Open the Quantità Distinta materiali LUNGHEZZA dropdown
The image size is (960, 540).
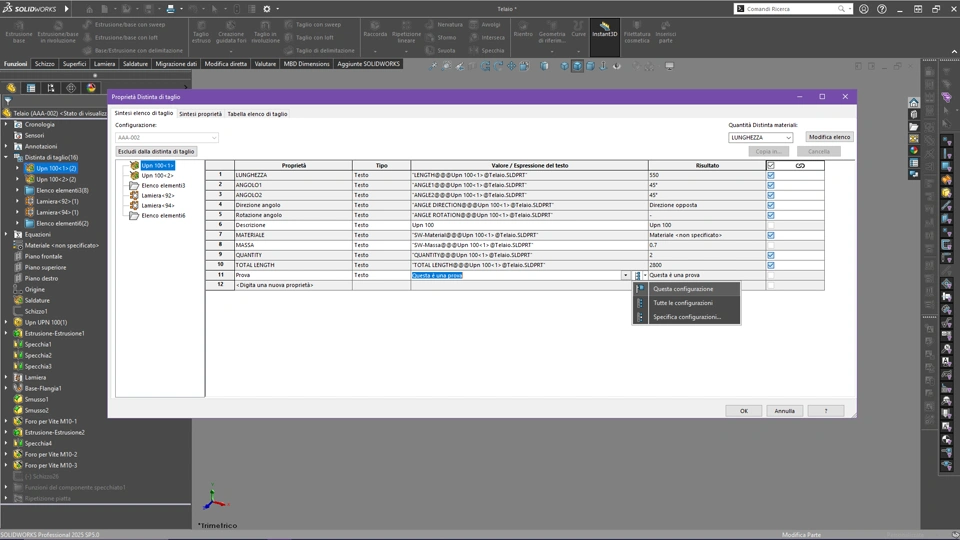point(760,138)
